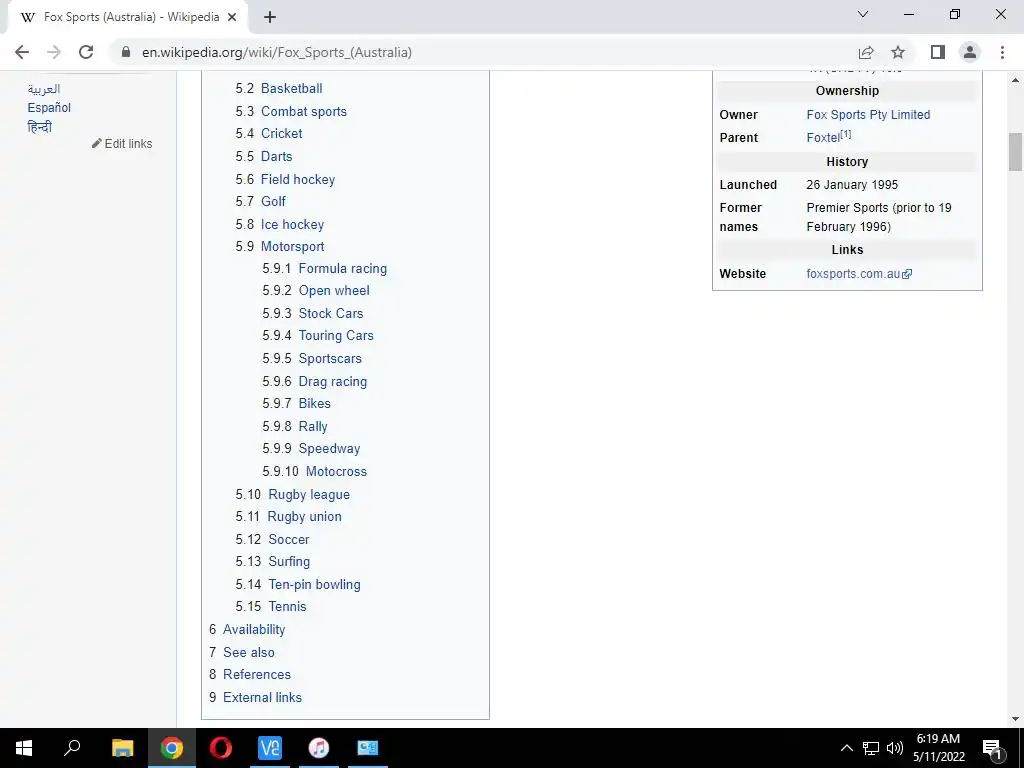Show hidden system tray icons
The width and height of the screenshot is (1024, 768).
[846, 748]
